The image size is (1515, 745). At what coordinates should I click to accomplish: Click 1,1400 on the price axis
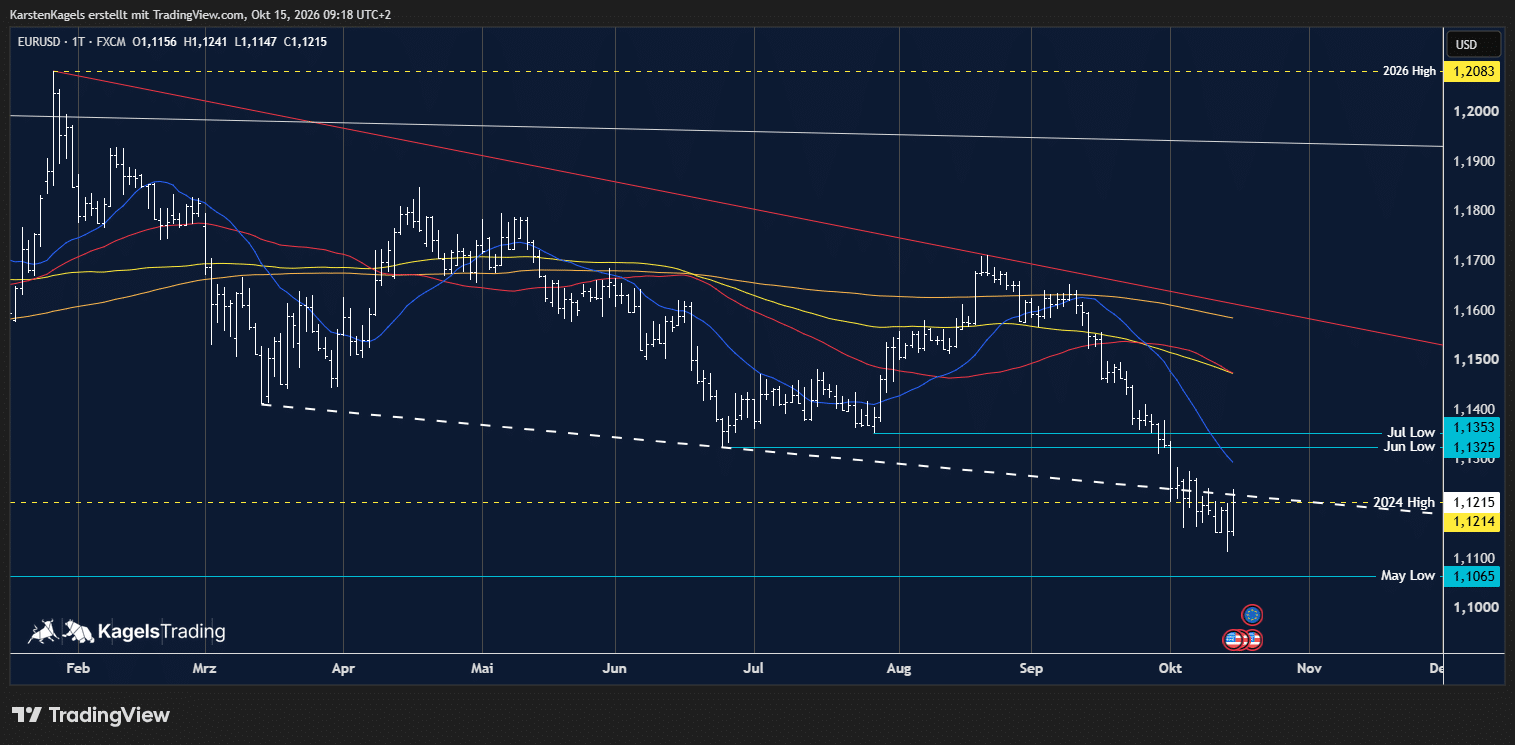[x=1474, y=410]
